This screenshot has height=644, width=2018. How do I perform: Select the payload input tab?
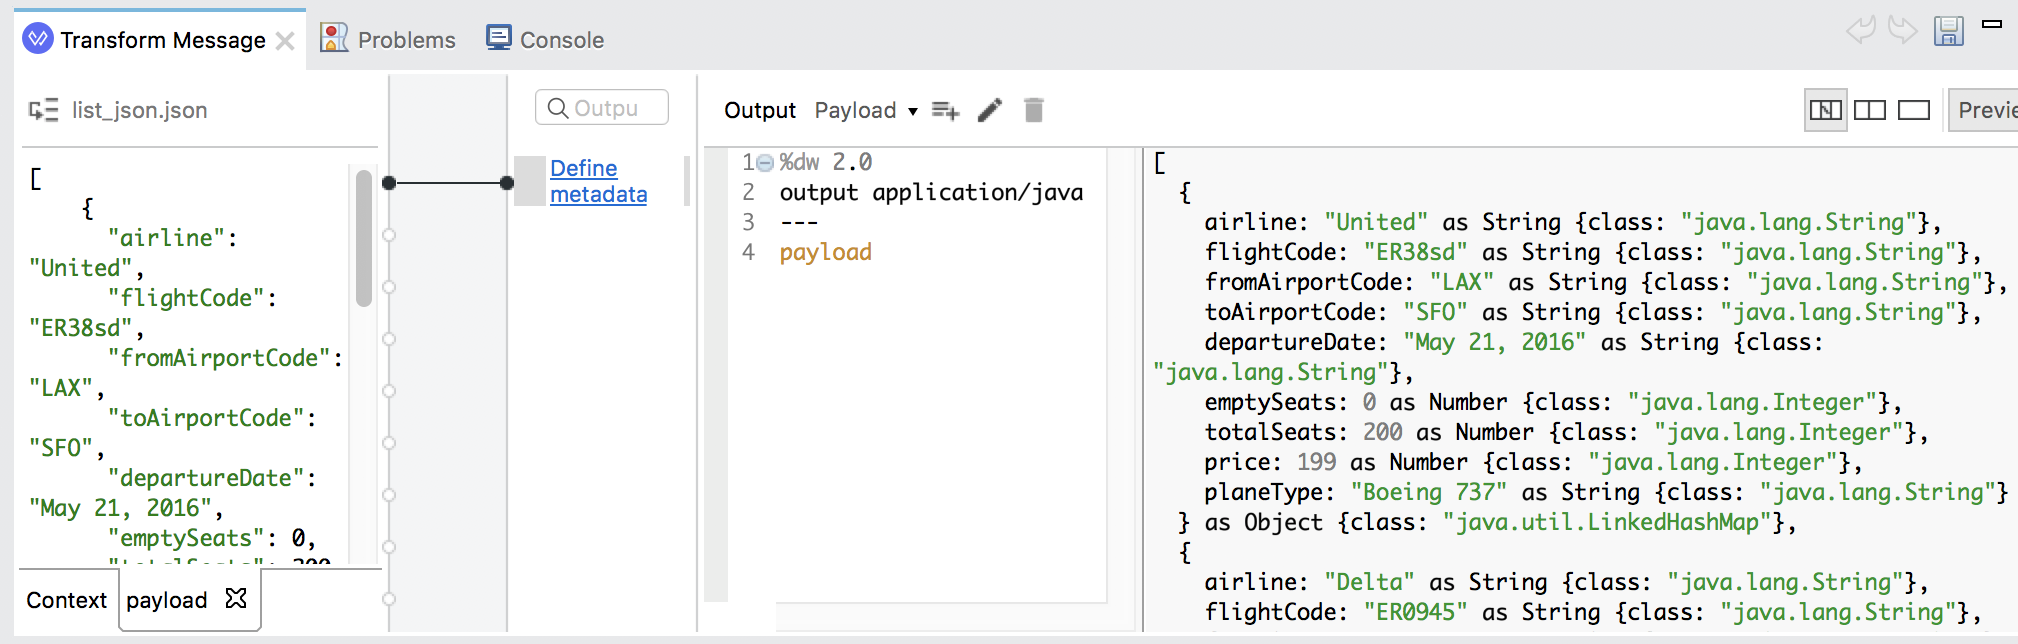tap(166, 600)
